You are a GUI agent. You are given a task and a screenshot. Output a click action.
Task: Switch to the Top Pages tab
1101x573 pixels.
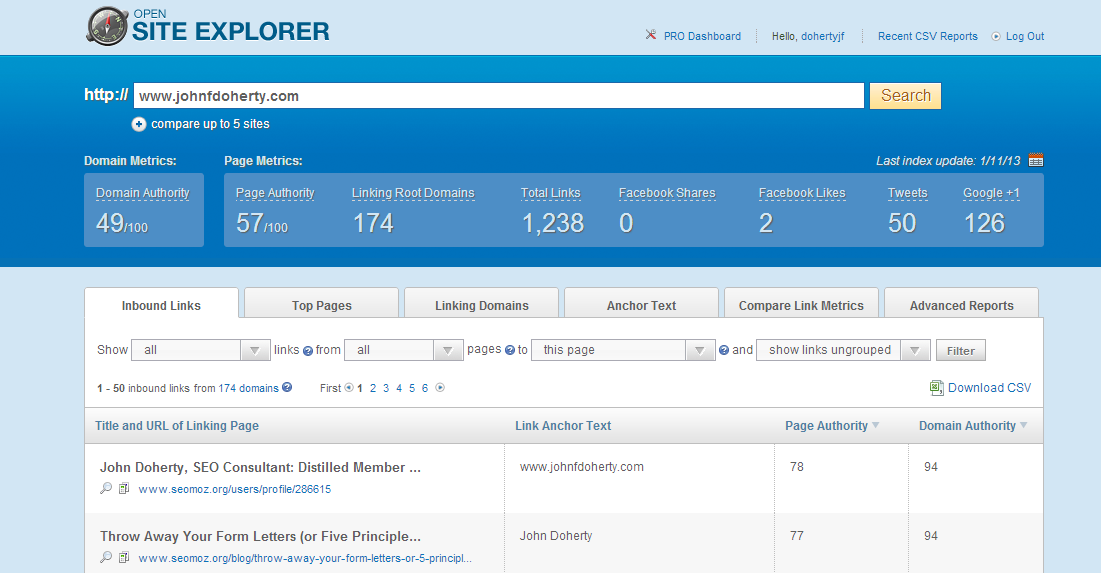coord(322,305)
